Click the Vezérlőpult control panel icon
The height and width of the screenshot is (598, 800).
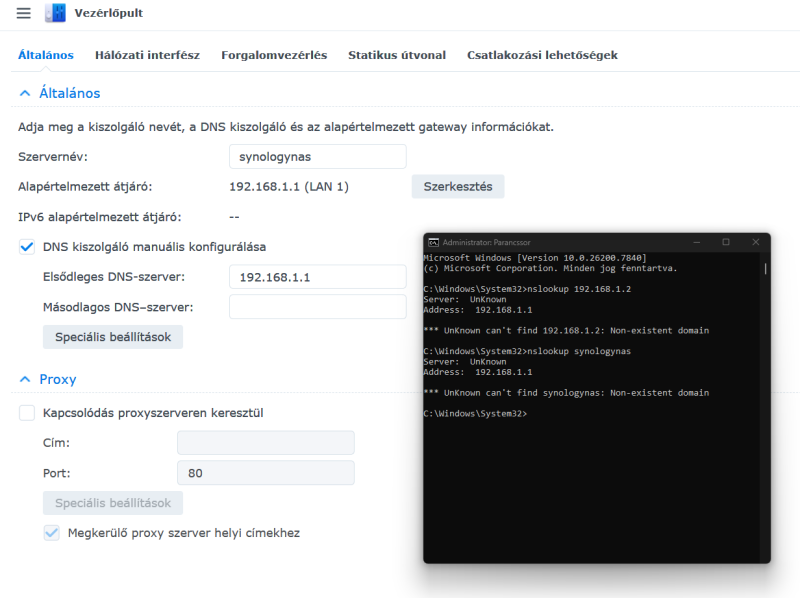55,13
